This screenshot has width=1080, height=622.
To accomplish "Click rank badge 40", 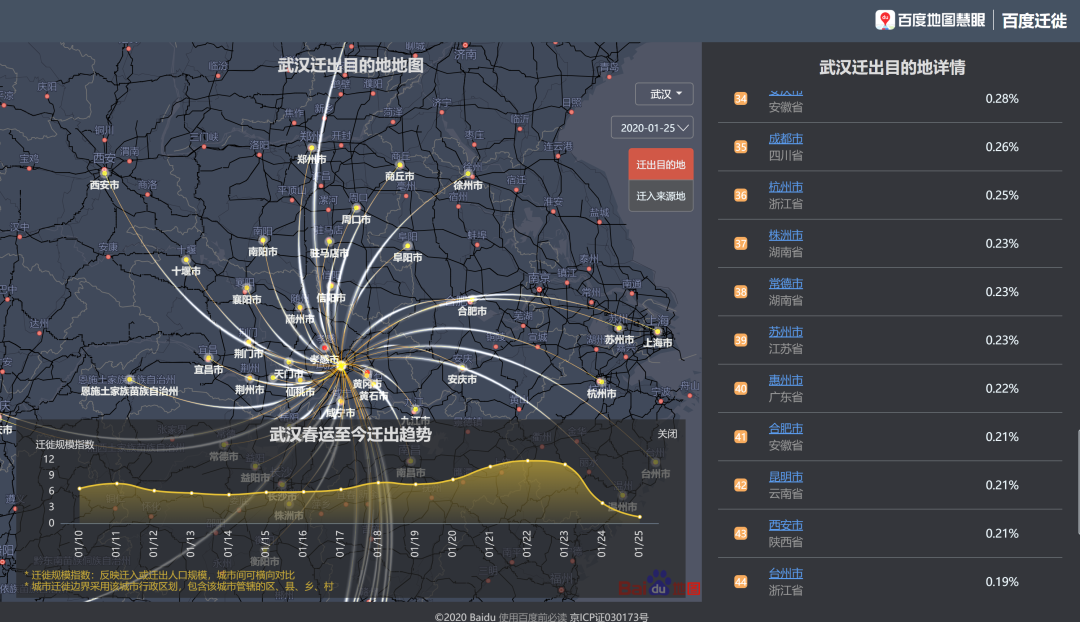I will 740,388.
